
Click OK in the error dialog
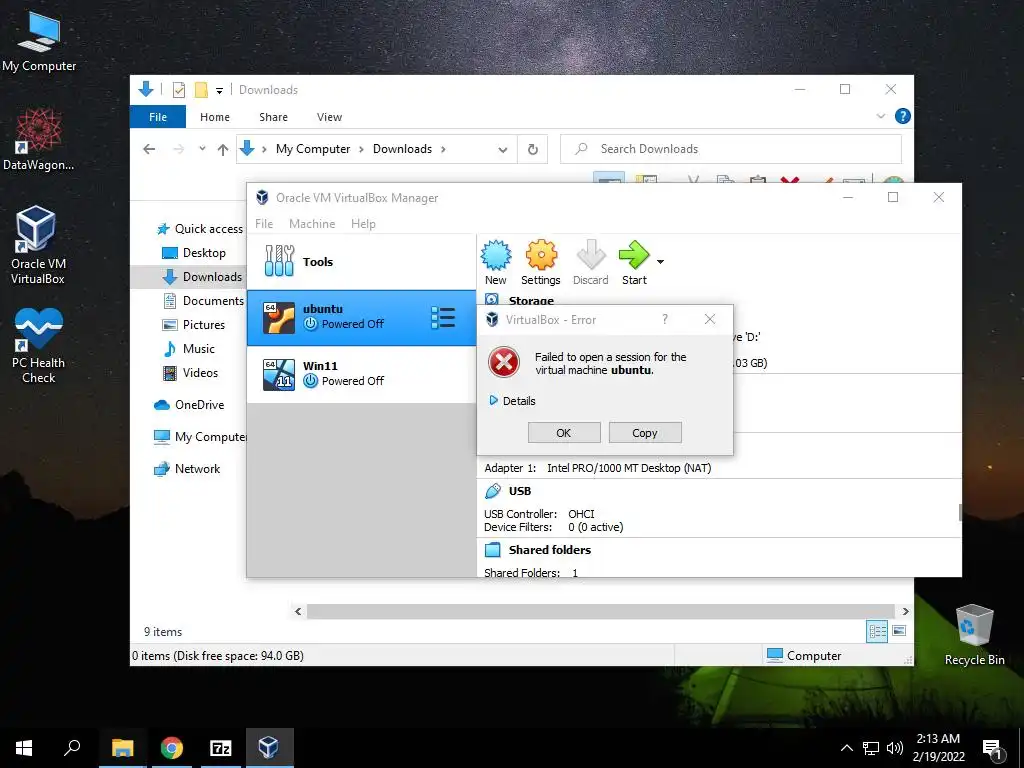[564, 433]
